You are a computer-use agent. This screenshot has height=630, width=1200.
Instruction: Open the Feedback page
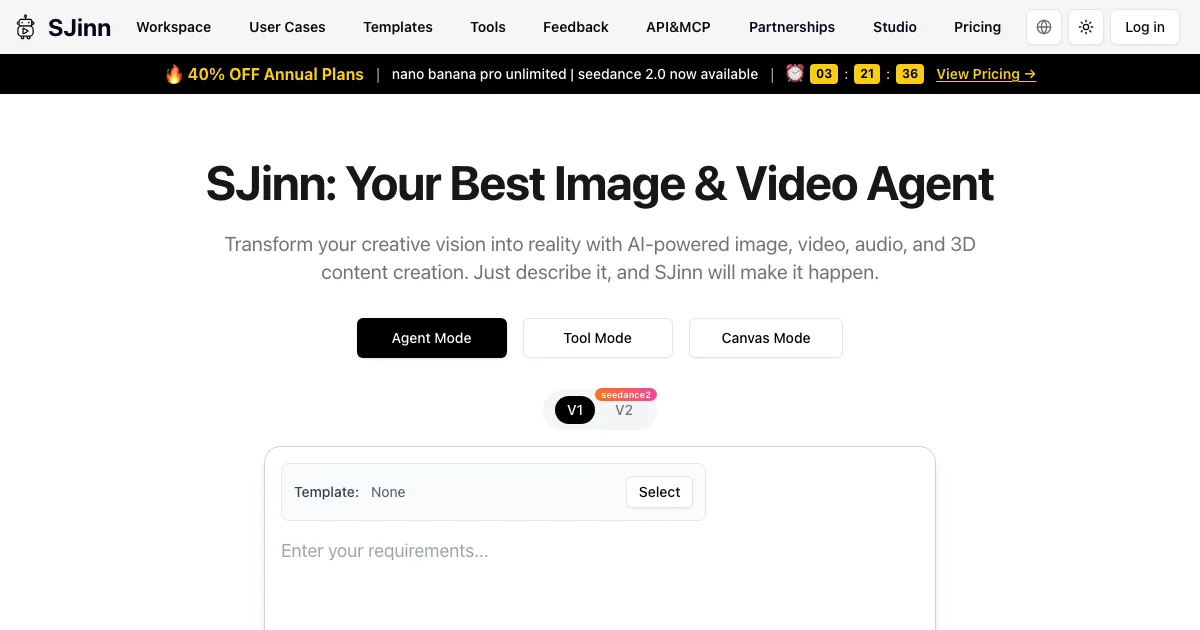pos(576,27)
